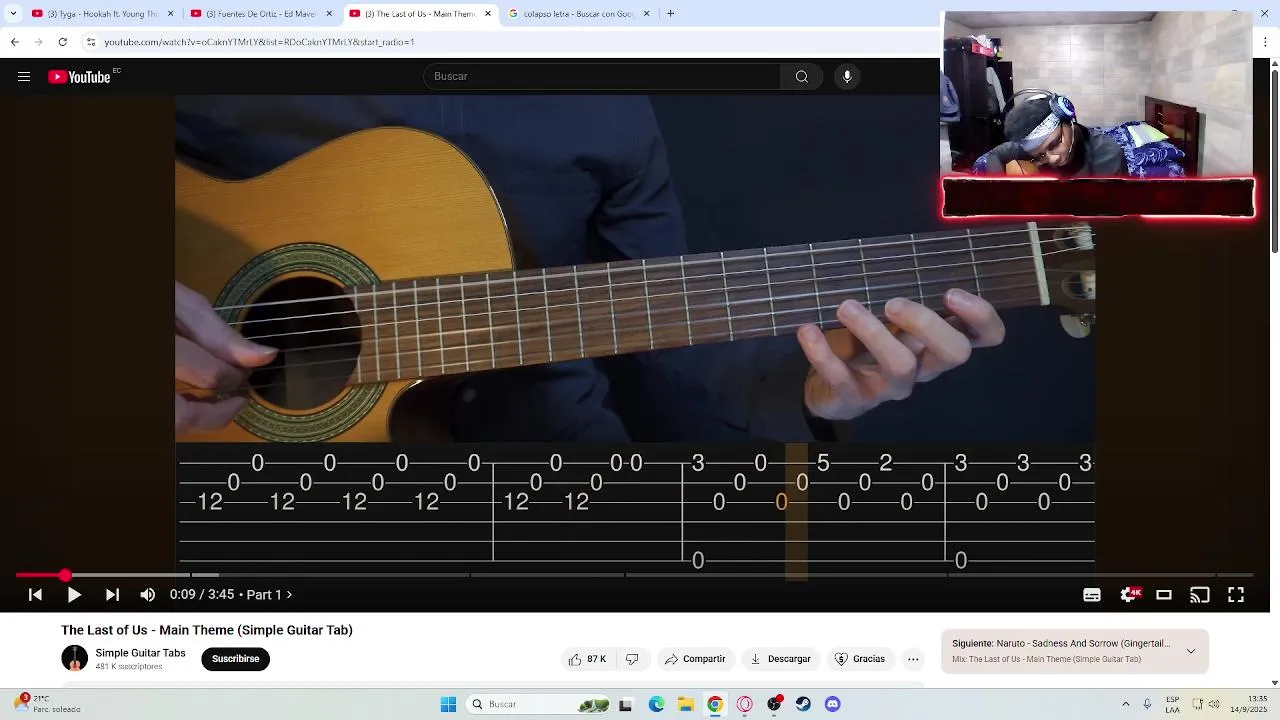
Task: Activate voice search microphone
Action: pos(847,77)
